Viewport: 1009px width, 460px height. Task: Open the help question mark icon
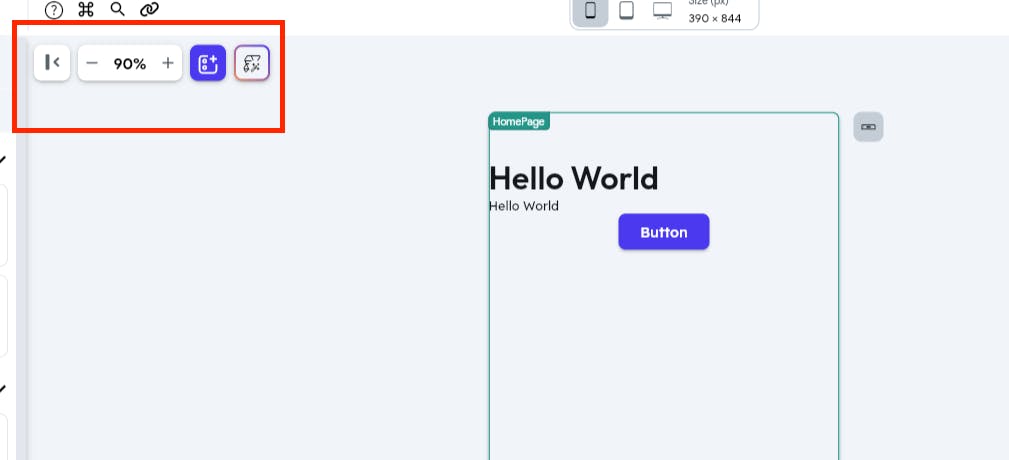point(54,10)
